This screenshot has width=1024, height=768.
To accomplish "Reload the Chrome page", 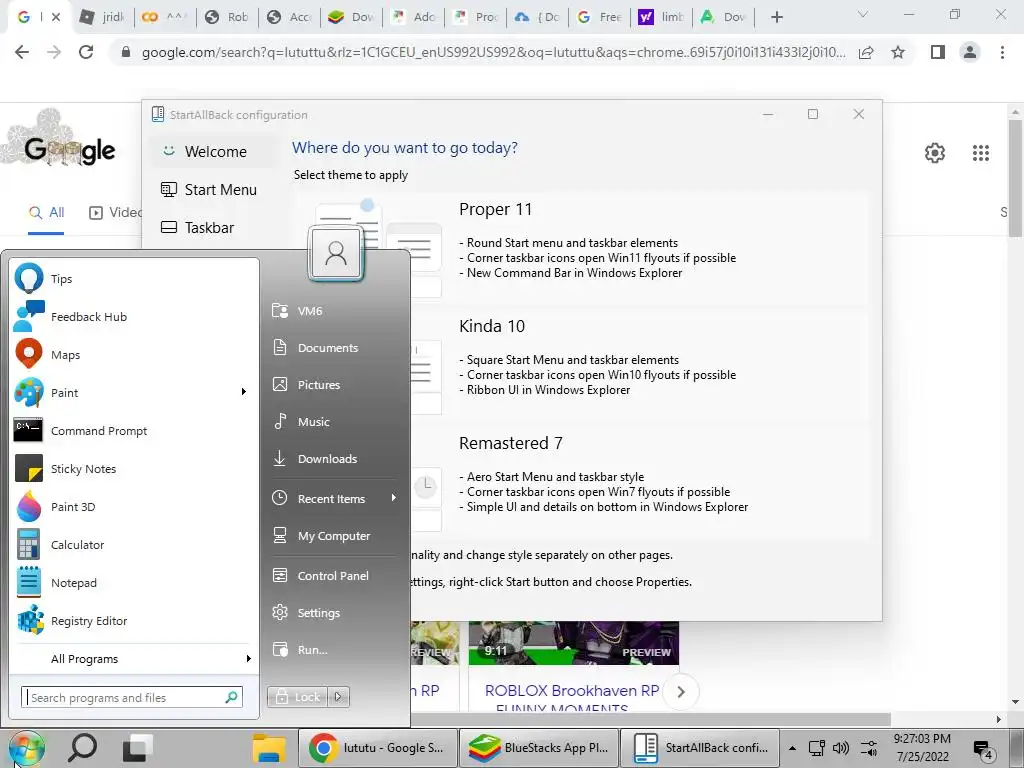I will [x=86, y=52].
